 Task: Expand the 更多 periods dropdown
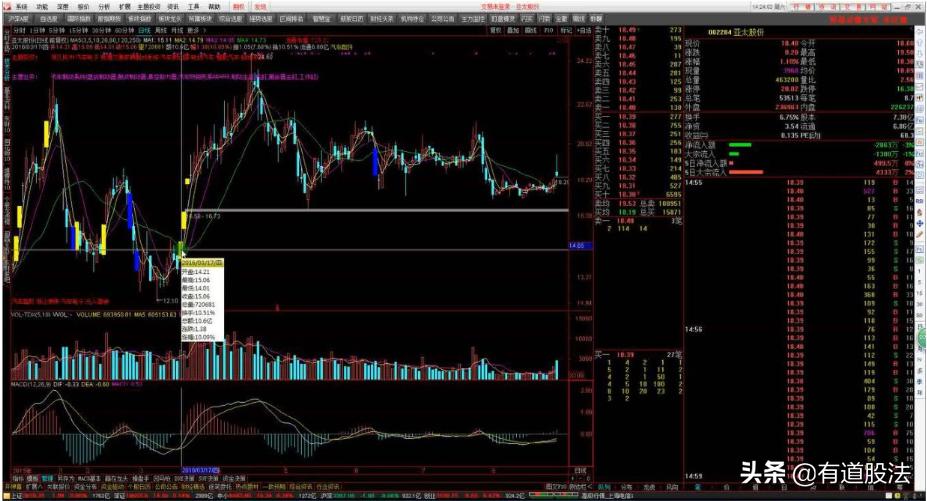coord(196,30)
